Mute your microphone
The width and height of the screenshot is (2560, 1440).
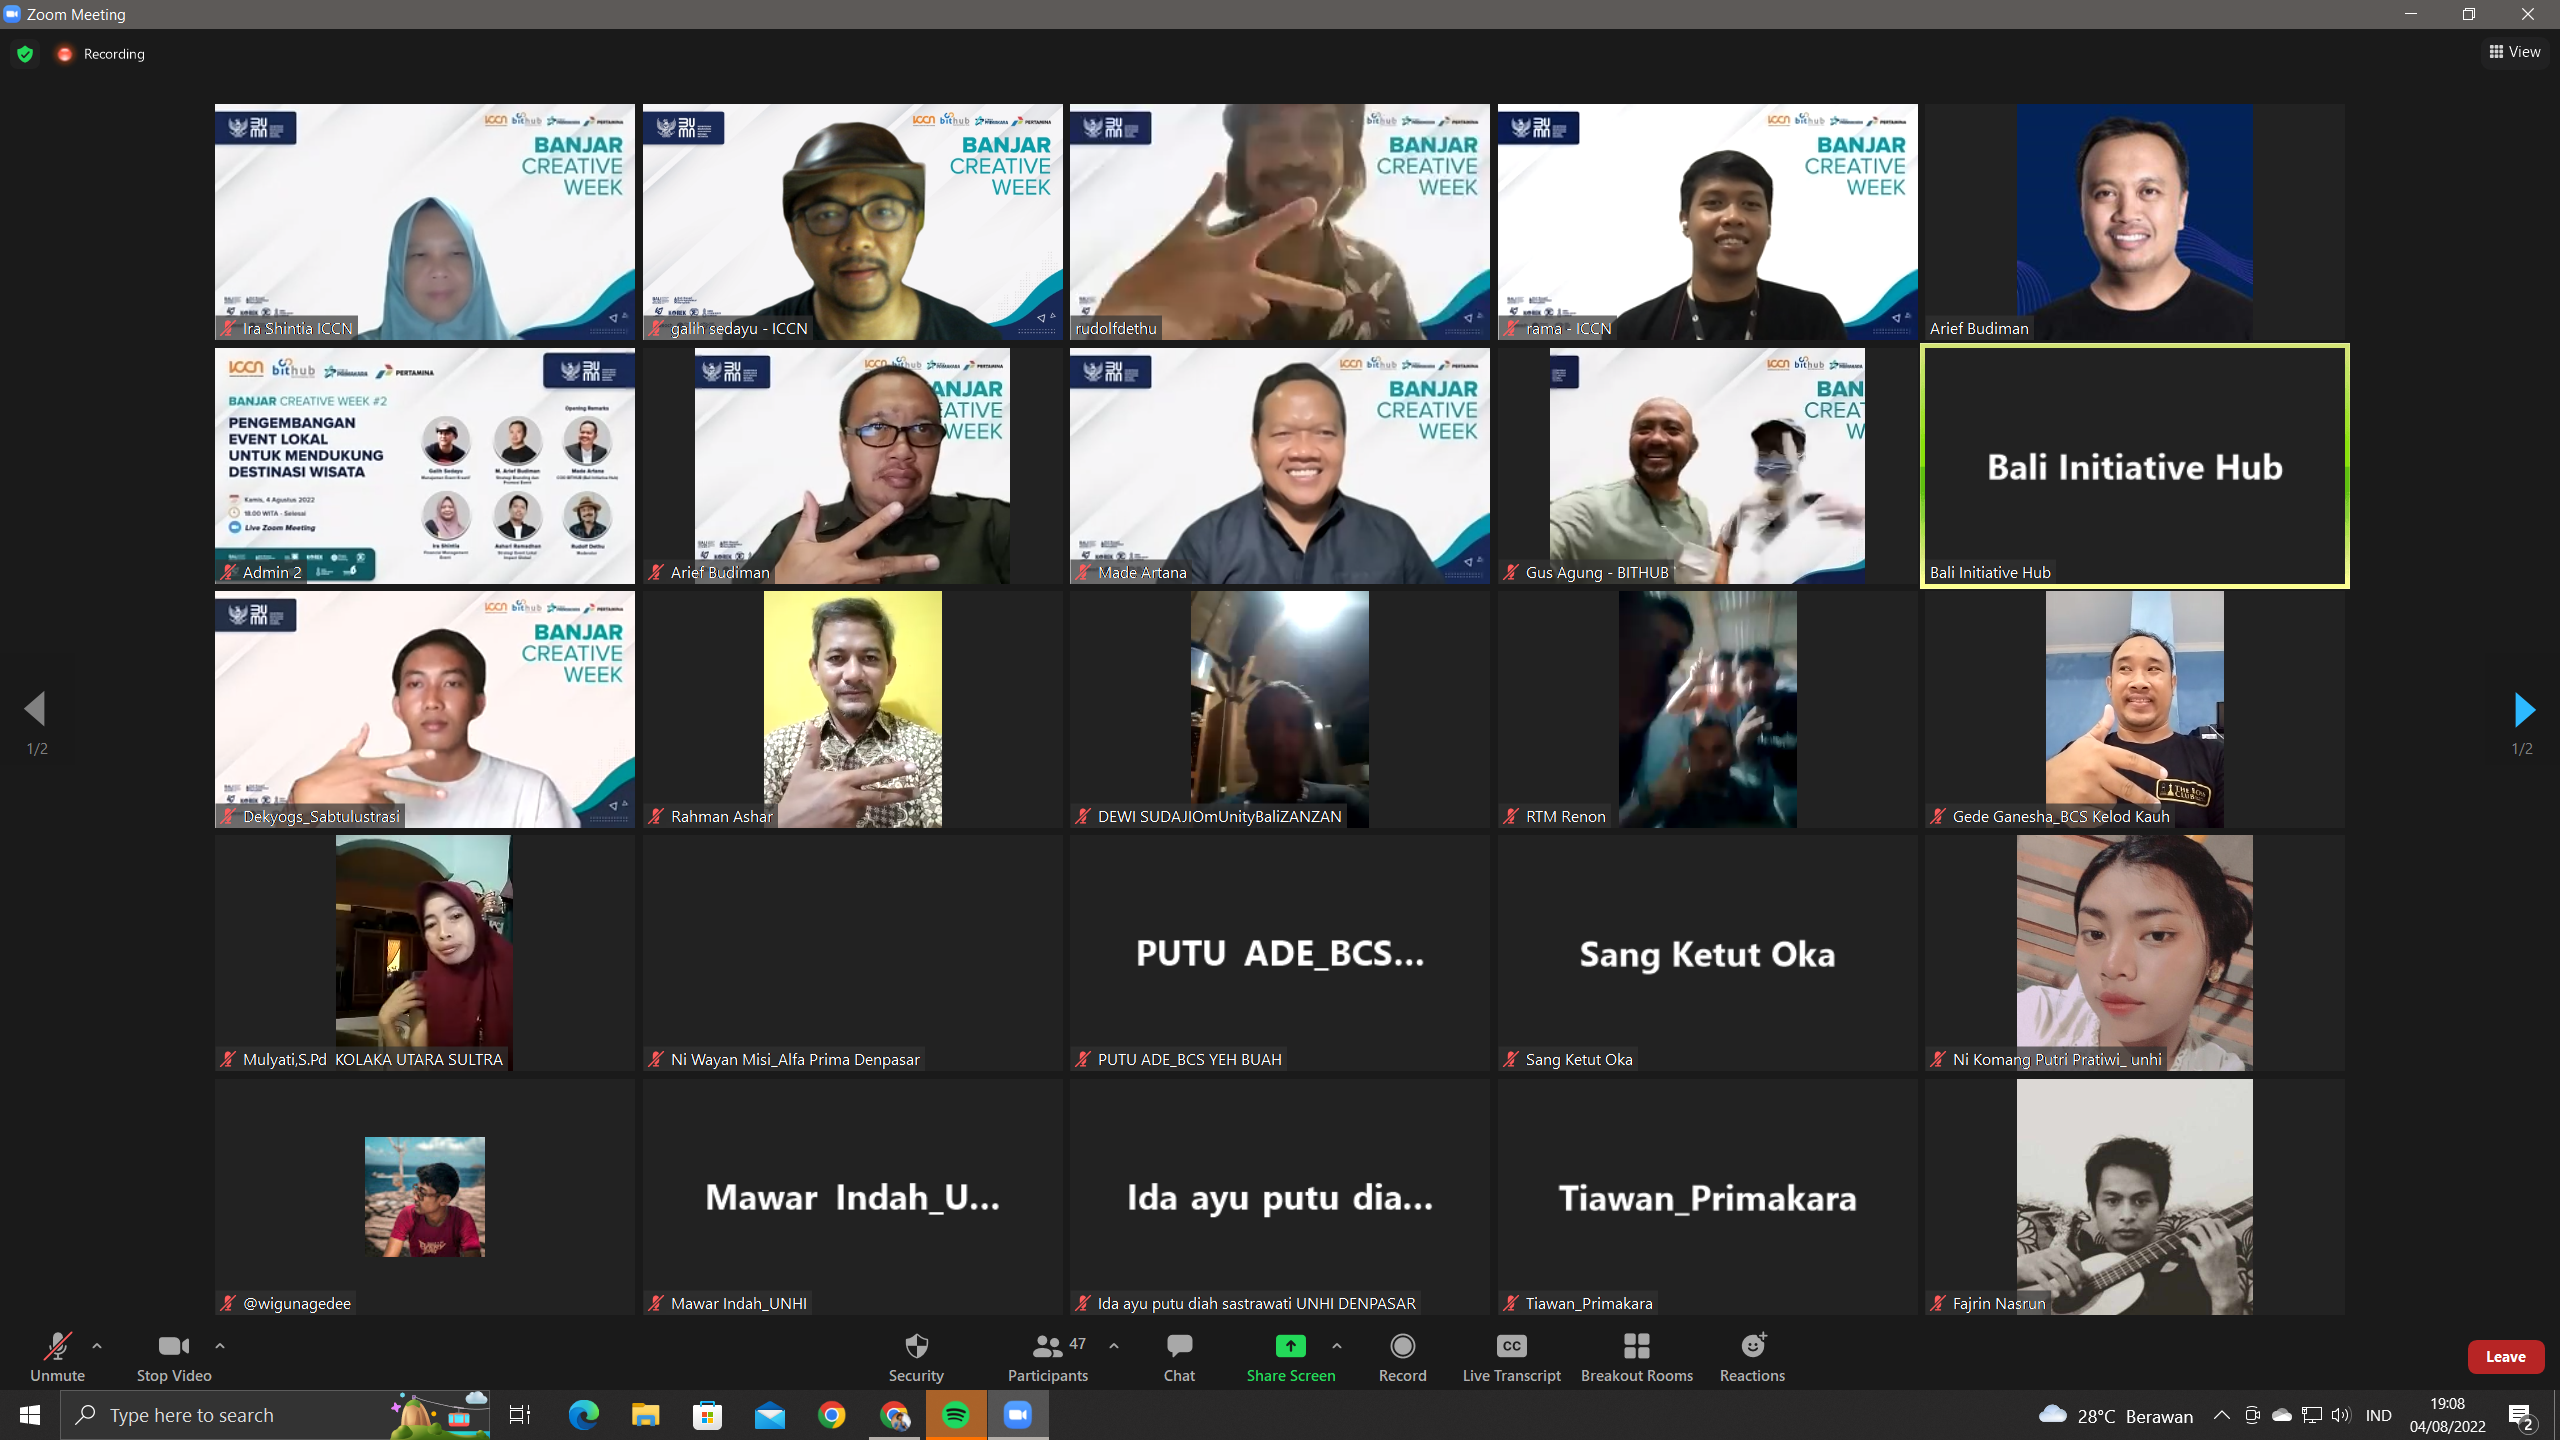57,1356
